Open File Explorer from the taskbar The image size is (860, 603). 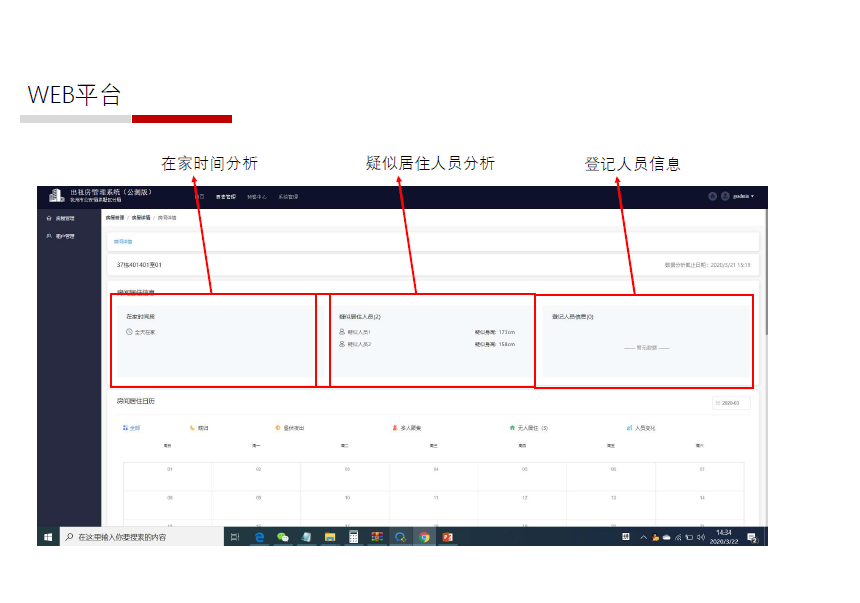[330, 537]
